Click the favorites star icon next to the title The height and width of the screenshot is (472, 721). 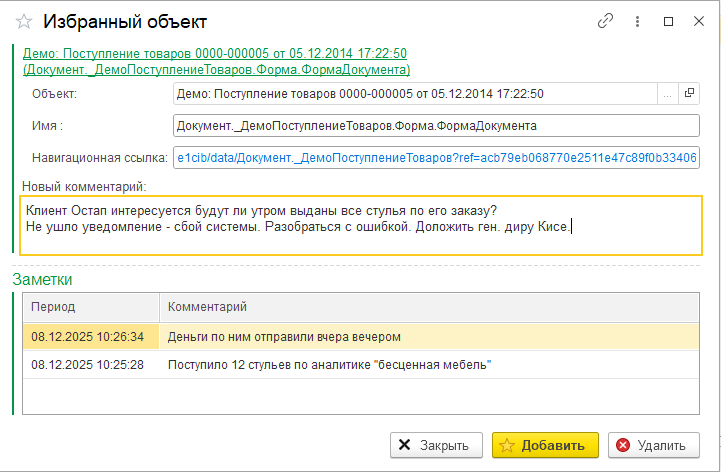pos(24,22)
